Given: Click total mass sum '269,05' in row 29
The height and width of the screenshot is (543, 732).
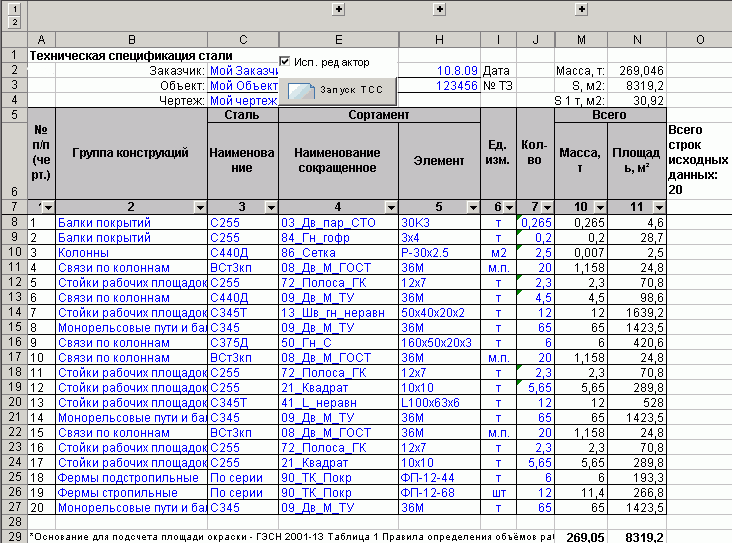Looking at the screenshot, I should coord(581,537).
